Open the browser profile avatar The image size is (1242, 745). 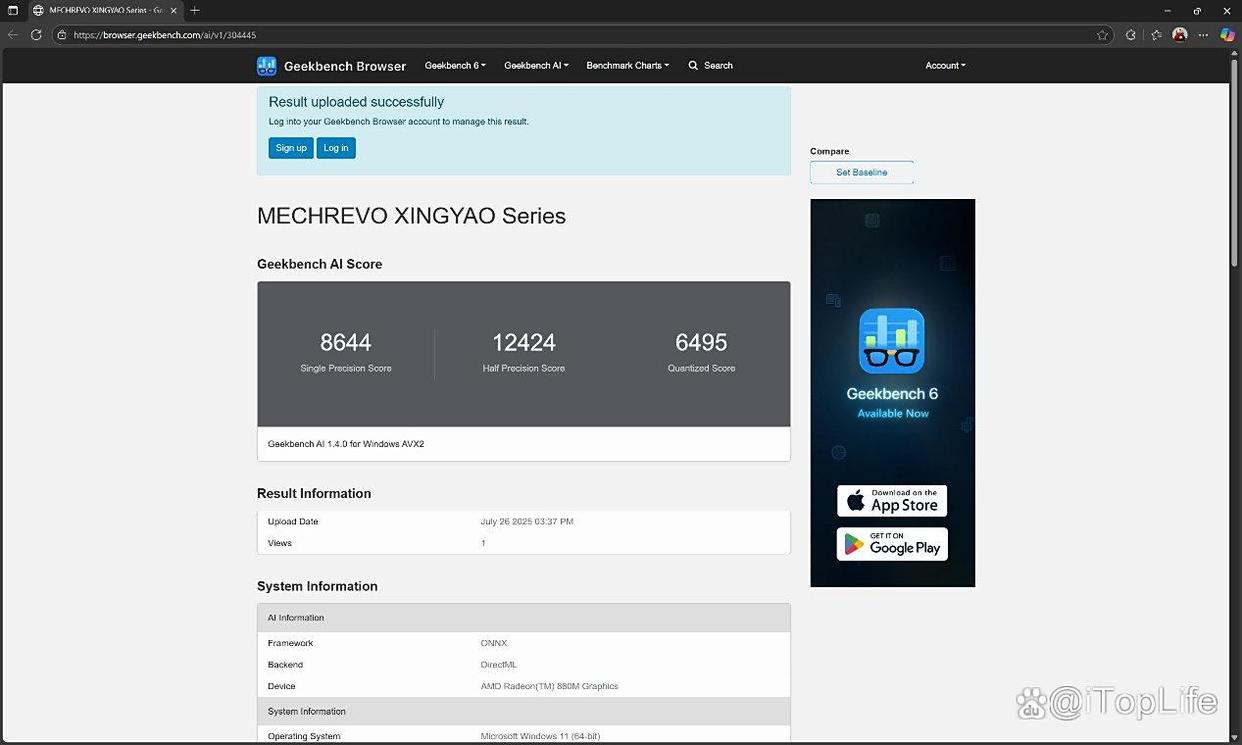coord(1180,35)
